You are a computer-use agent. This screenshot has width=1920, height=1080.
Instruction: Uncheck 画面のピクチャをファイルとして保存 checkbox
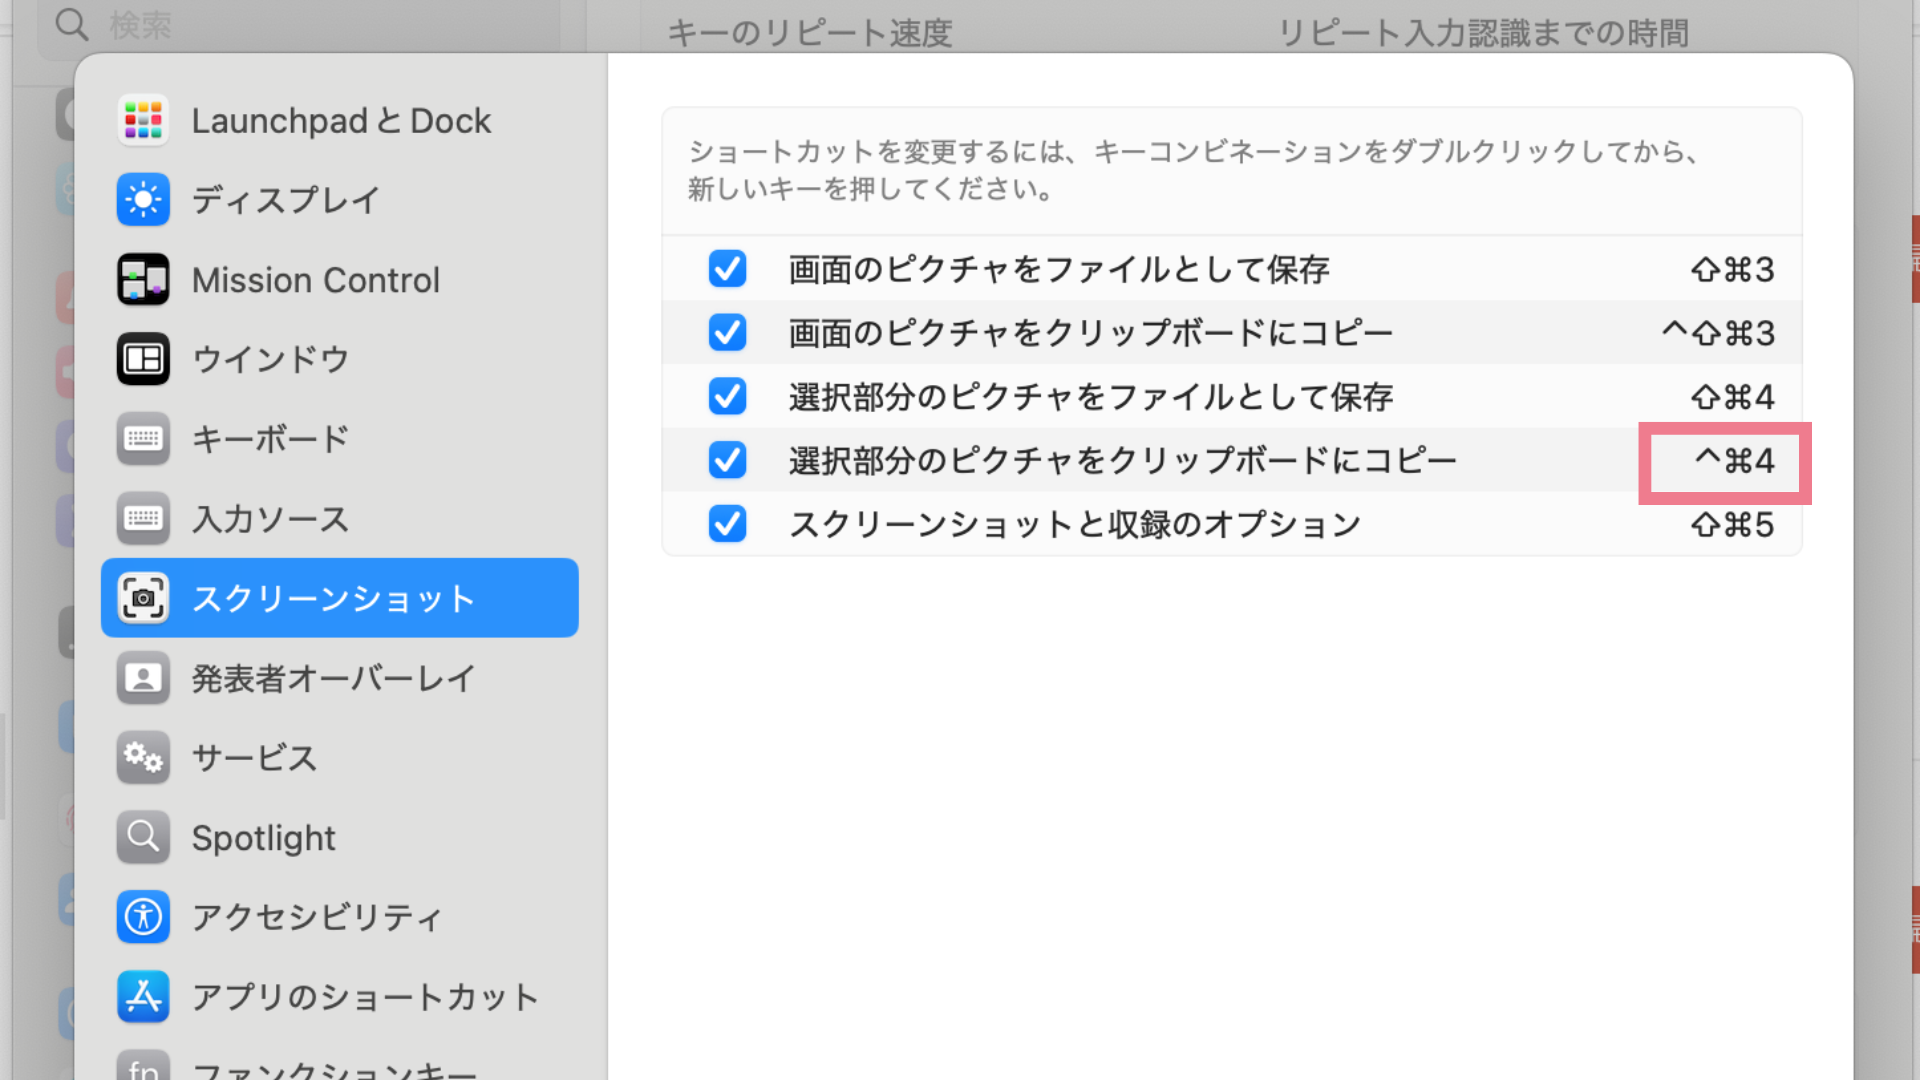(727, 269)
